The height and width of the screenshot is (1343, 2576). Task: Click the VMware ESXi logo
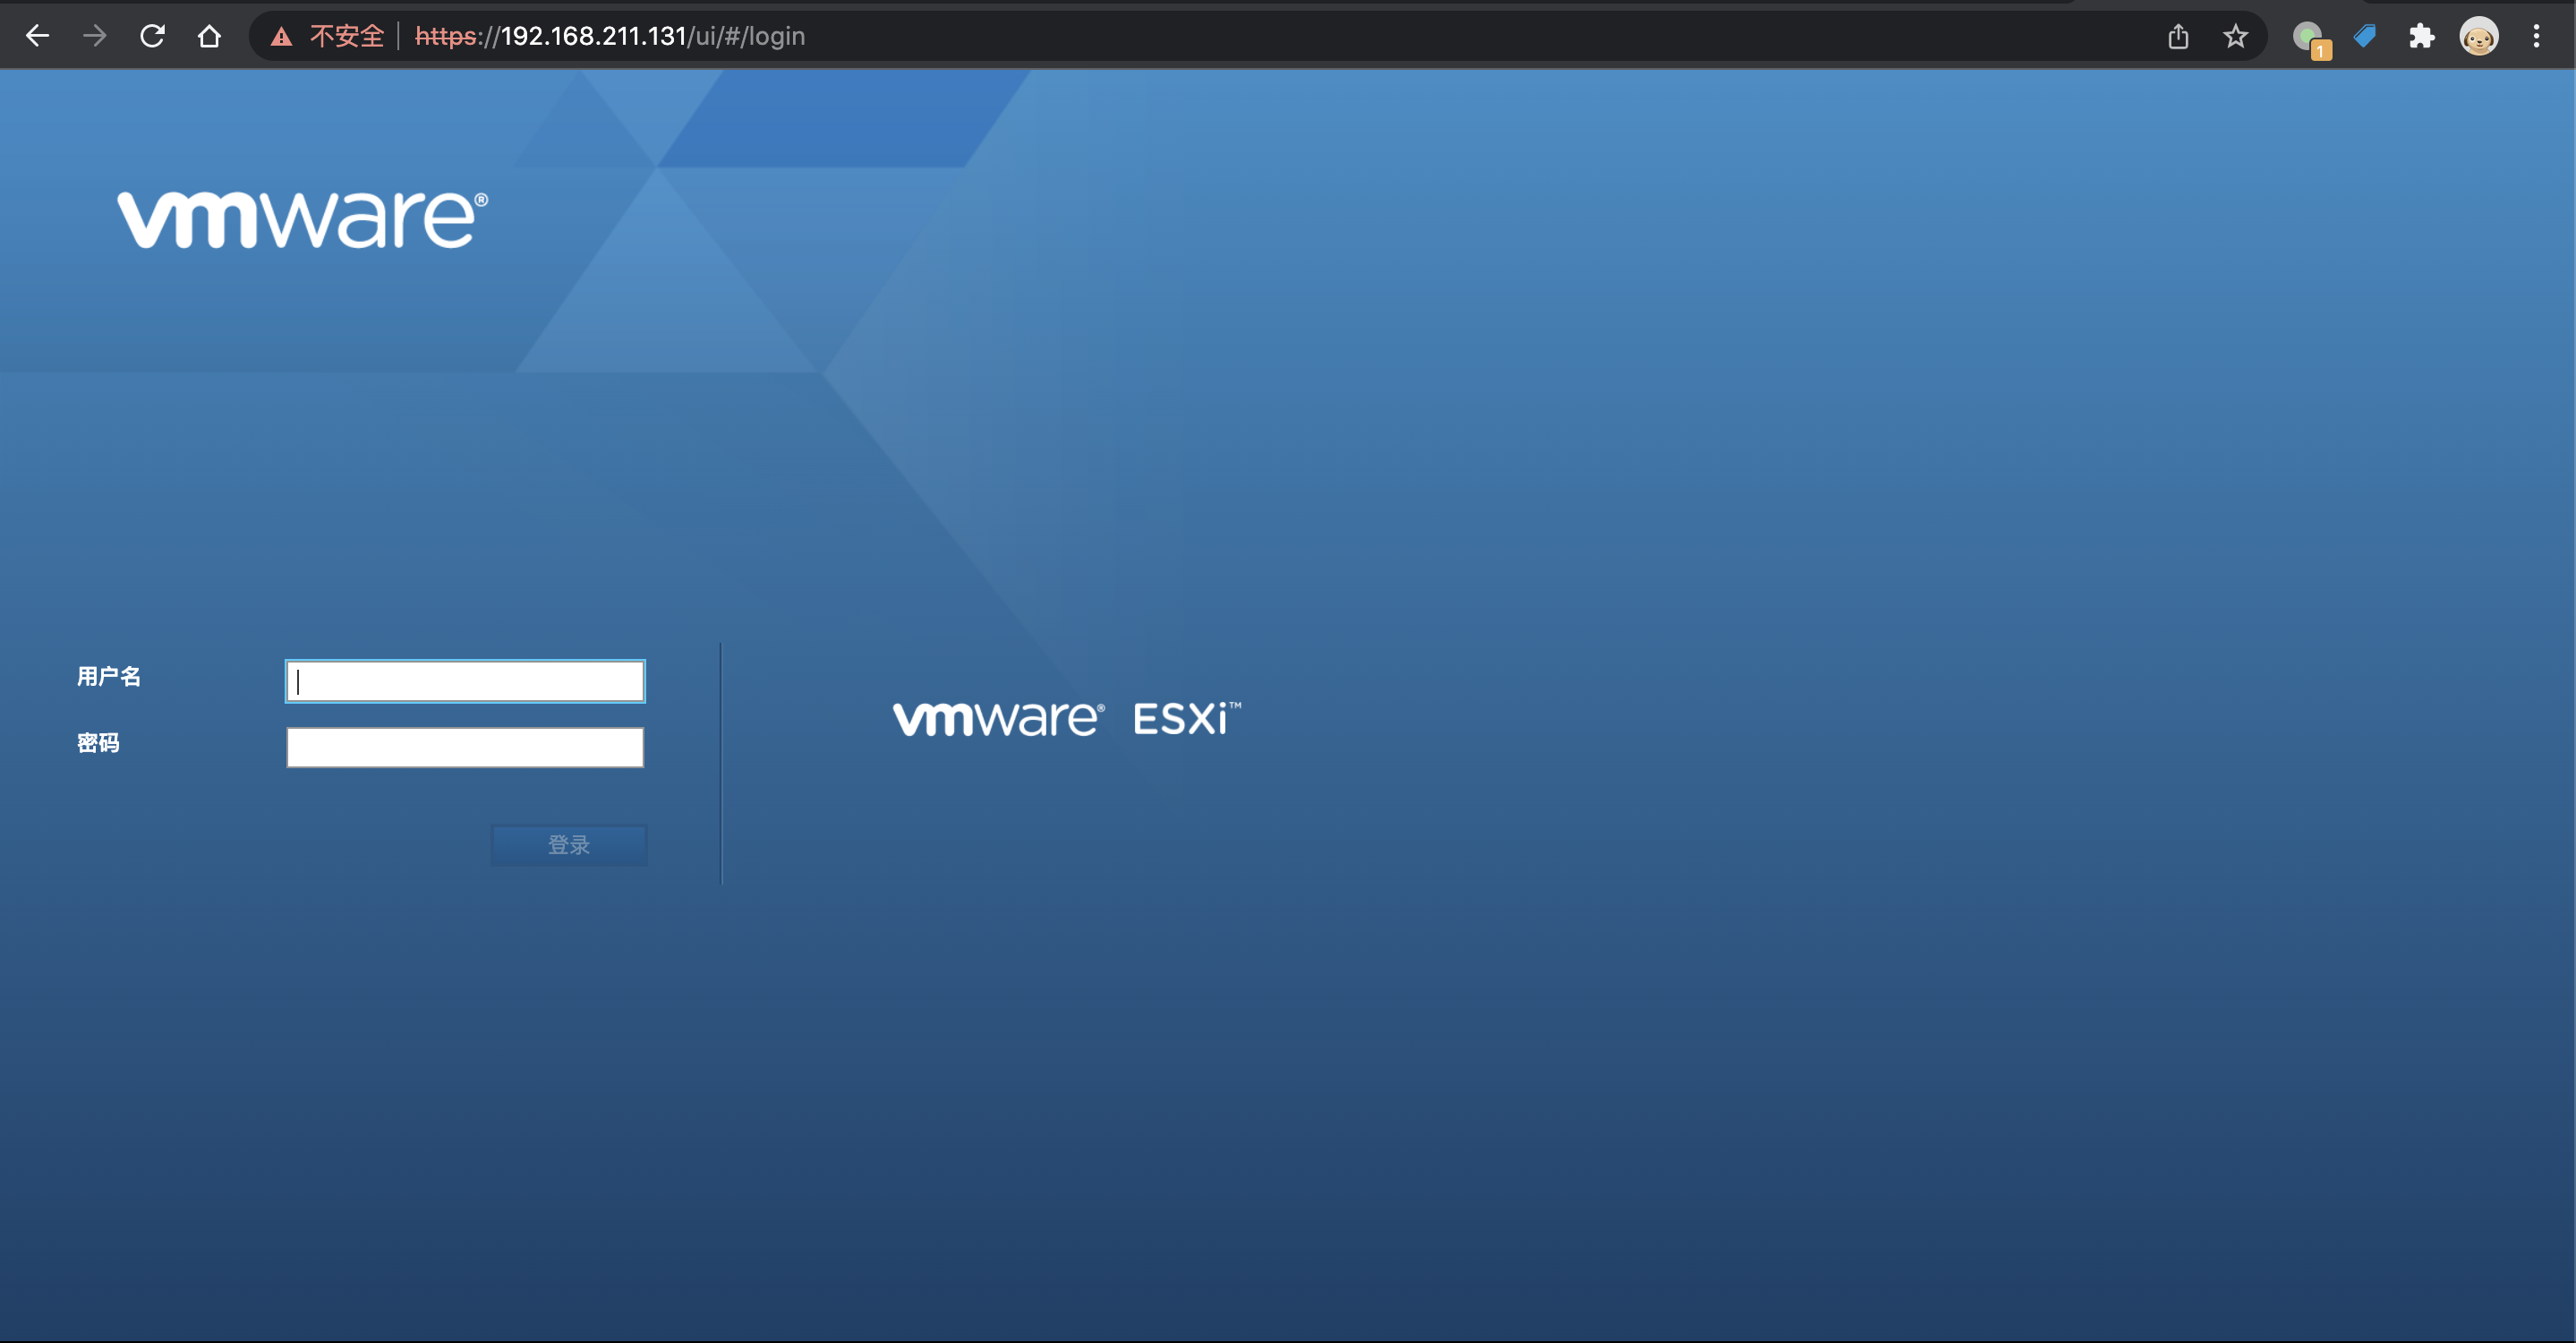pos(1066,716)
